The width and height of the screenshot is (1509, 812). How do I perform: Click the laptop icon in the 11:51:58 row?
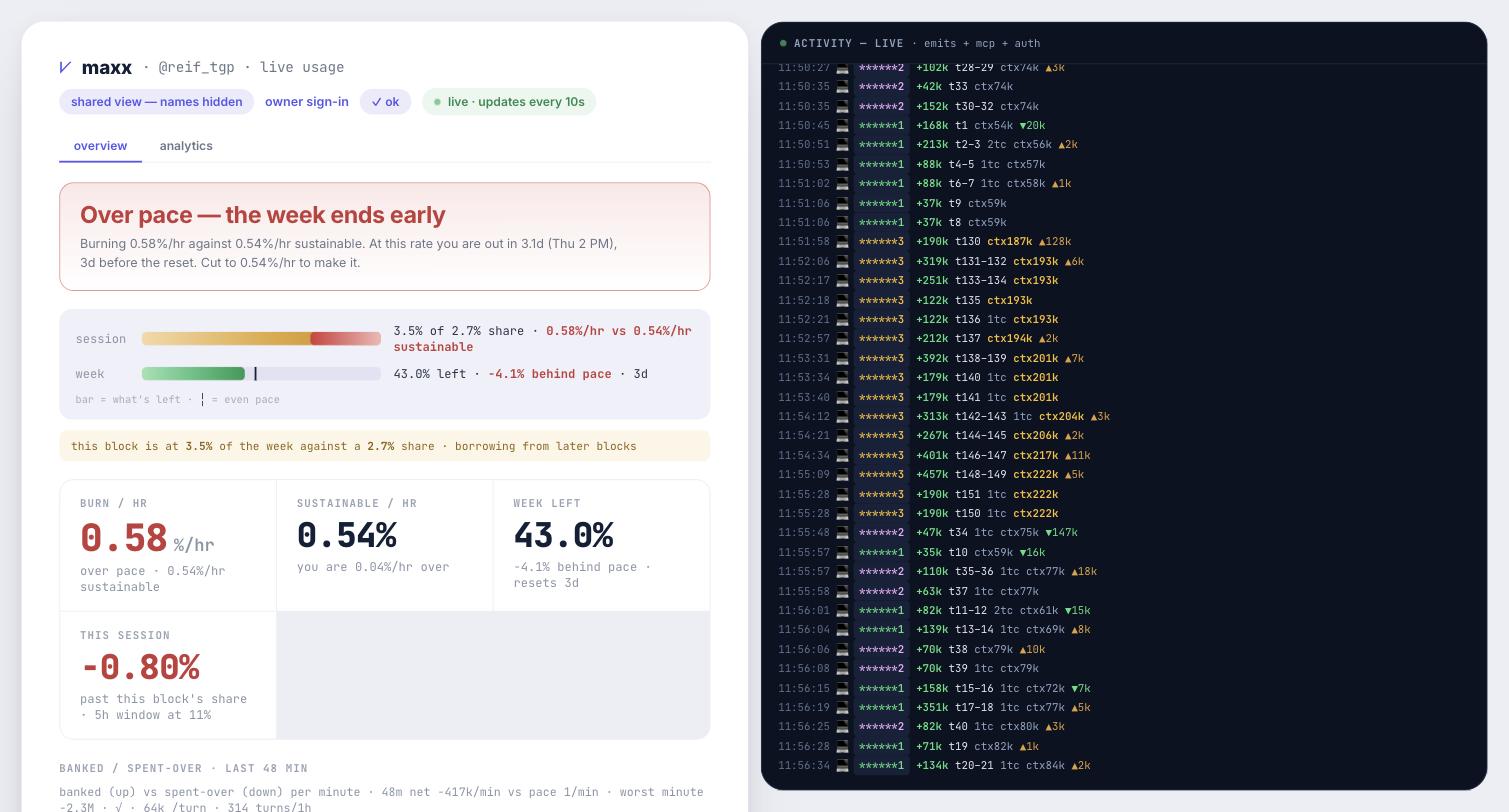(x=842, y=242)
